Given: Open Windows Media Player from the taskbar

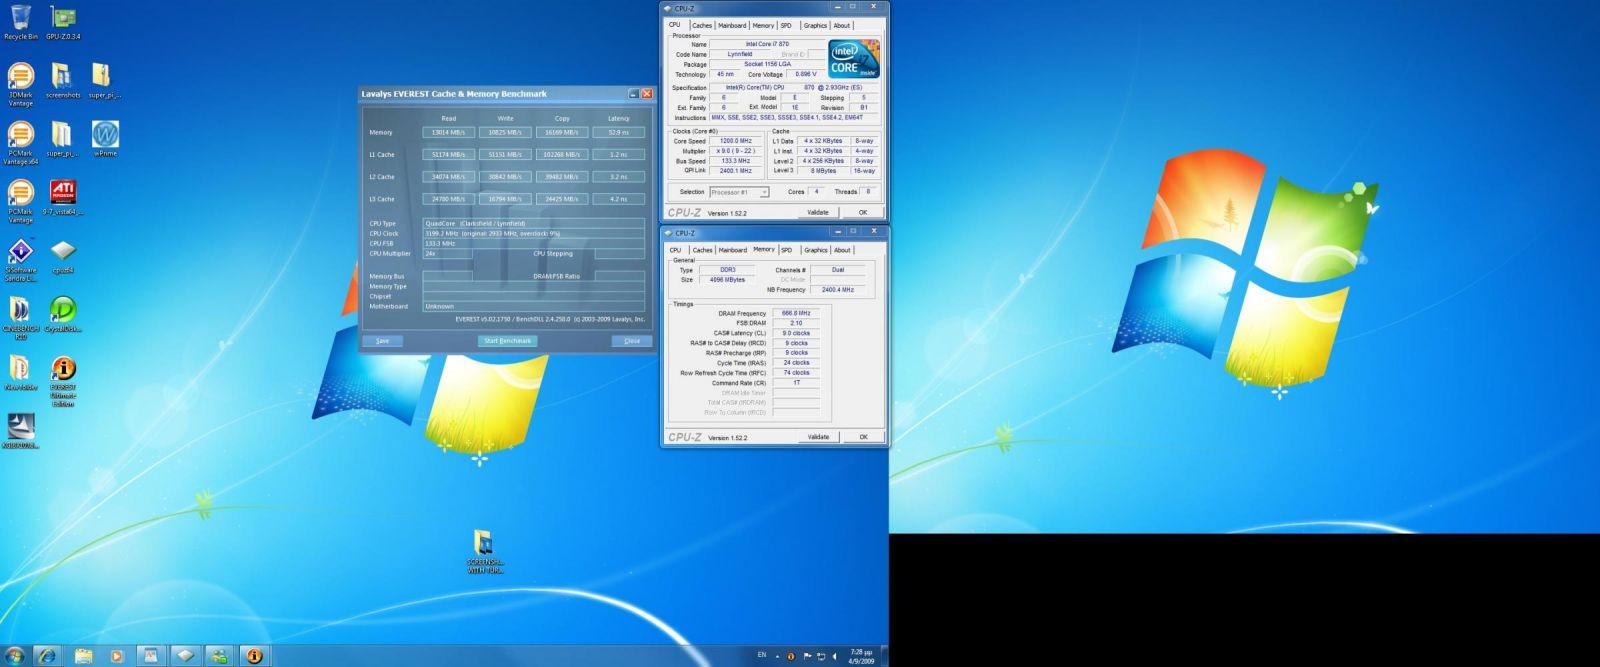Looking at the screenshot, I should pos(116,656).
